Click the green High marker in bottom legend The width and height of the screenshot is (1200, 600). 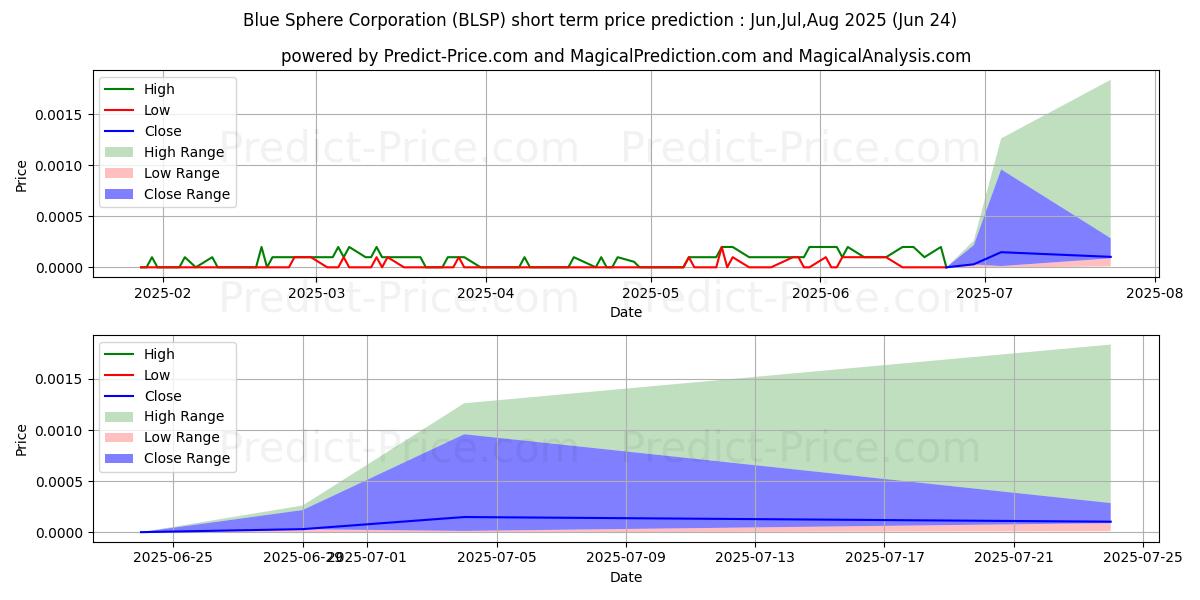tap(121, 354)
